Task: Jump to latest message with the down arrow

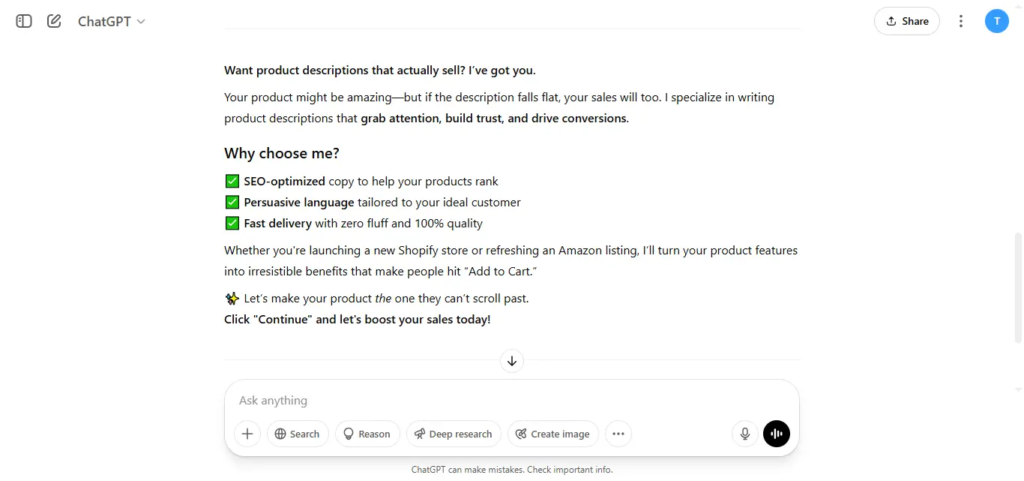Action: [512, 360]
